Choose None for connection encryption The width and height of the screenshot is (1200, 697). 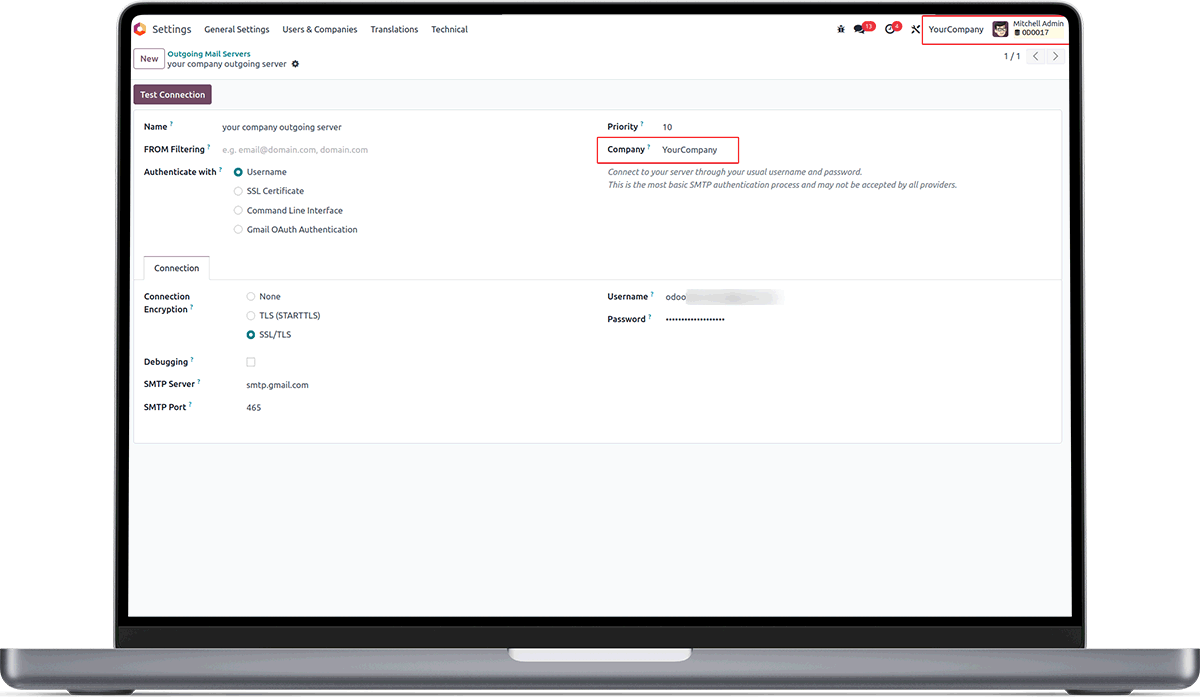click(x=251, y=297)
